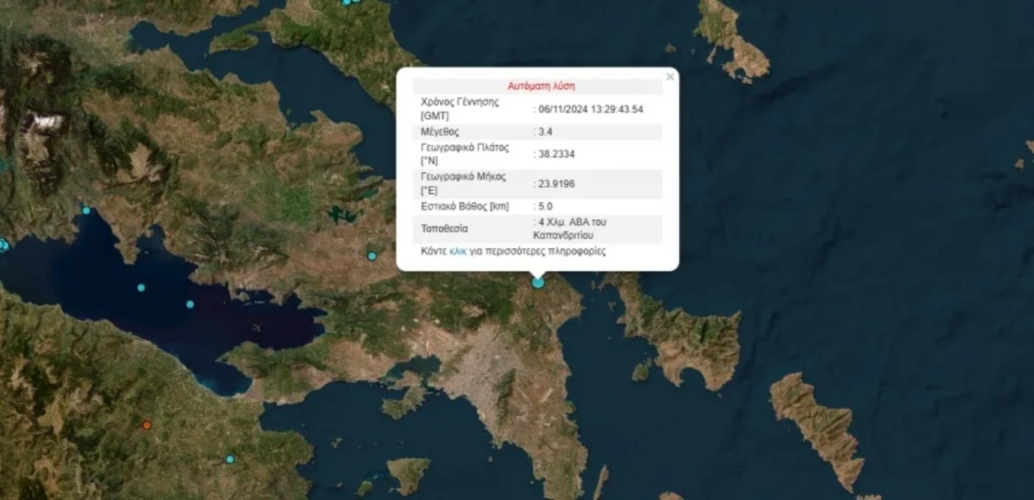Click the longitude value 23.9196
This screenshot has height=500, width=1034.
click(x=556, y=184)
